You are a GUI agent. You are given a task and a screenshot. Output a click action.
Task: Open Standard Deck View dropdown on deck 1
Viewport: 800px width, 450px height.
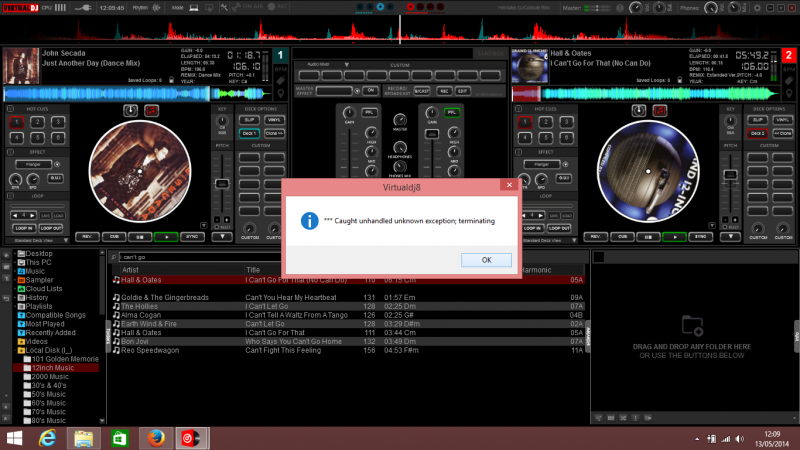pyautogui.click(x=66, y=240)
